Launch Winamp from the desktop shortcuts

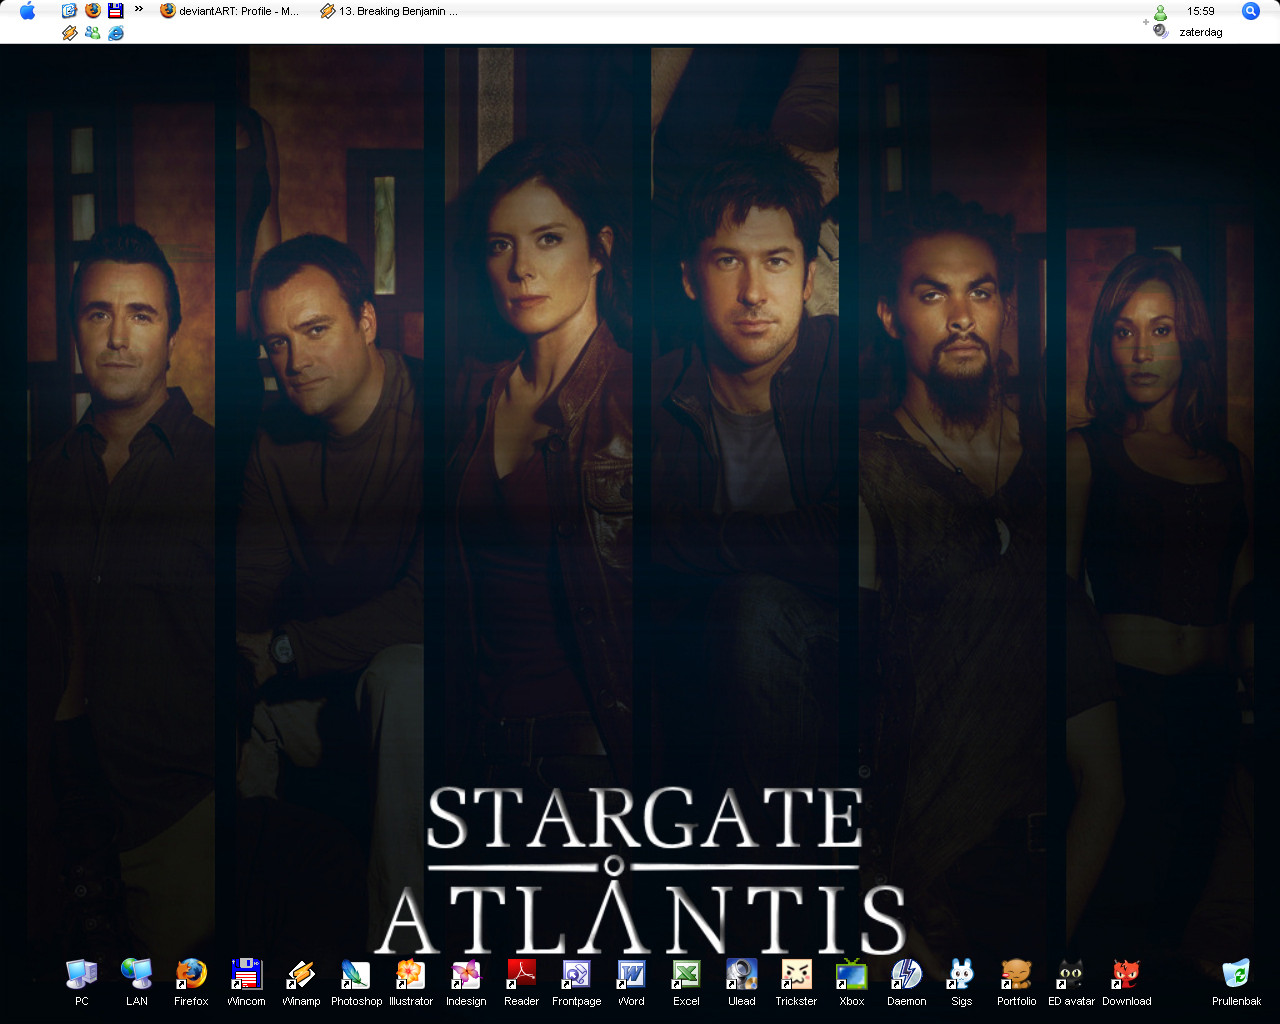click(301, 975)
